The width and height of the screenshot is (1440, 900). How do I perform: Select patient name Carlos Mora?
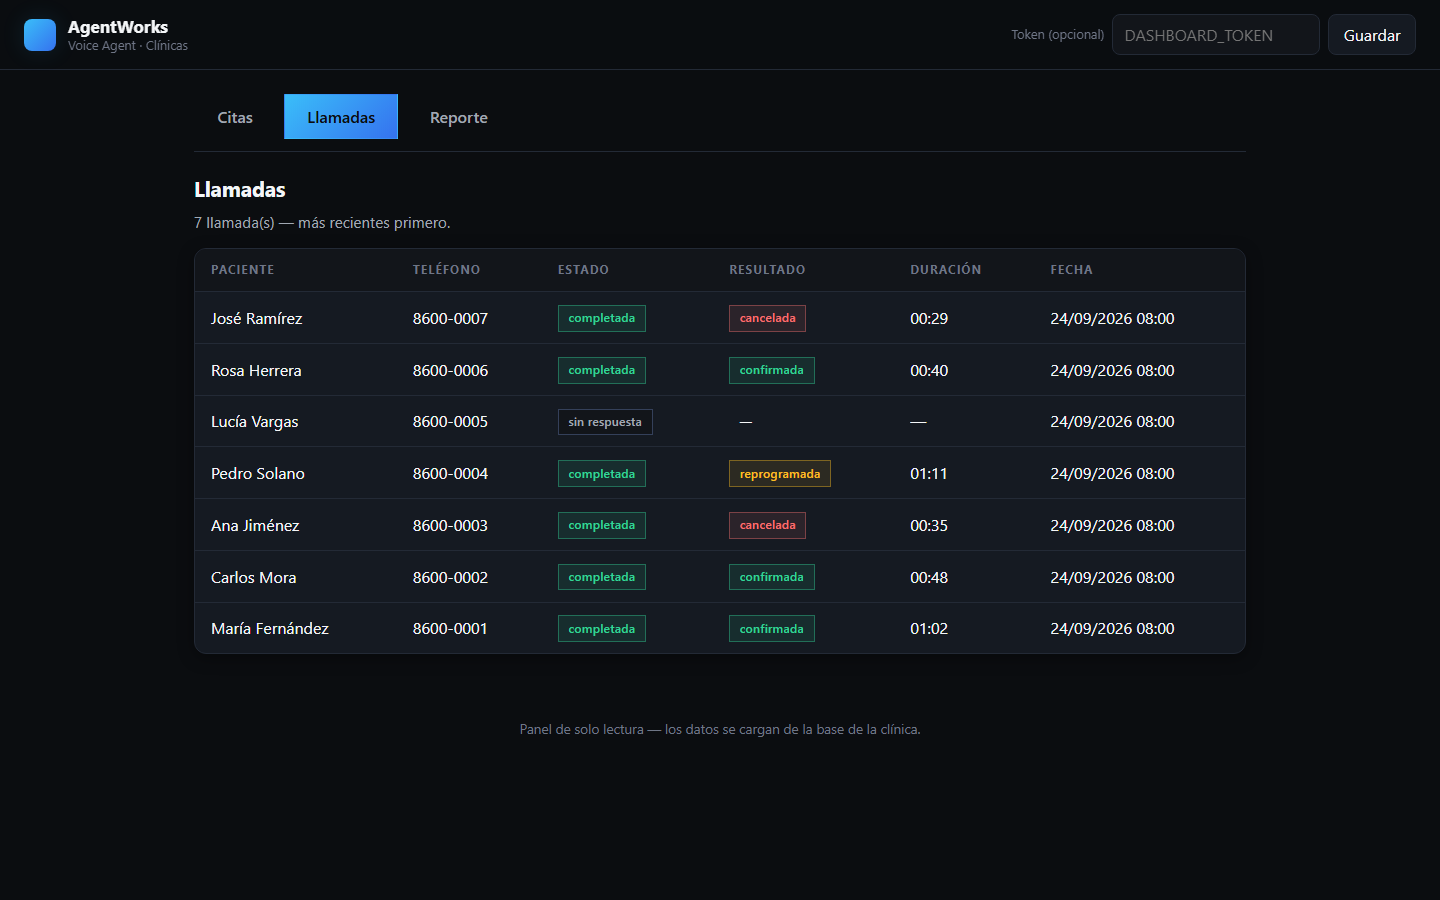(x=254, y=577)
